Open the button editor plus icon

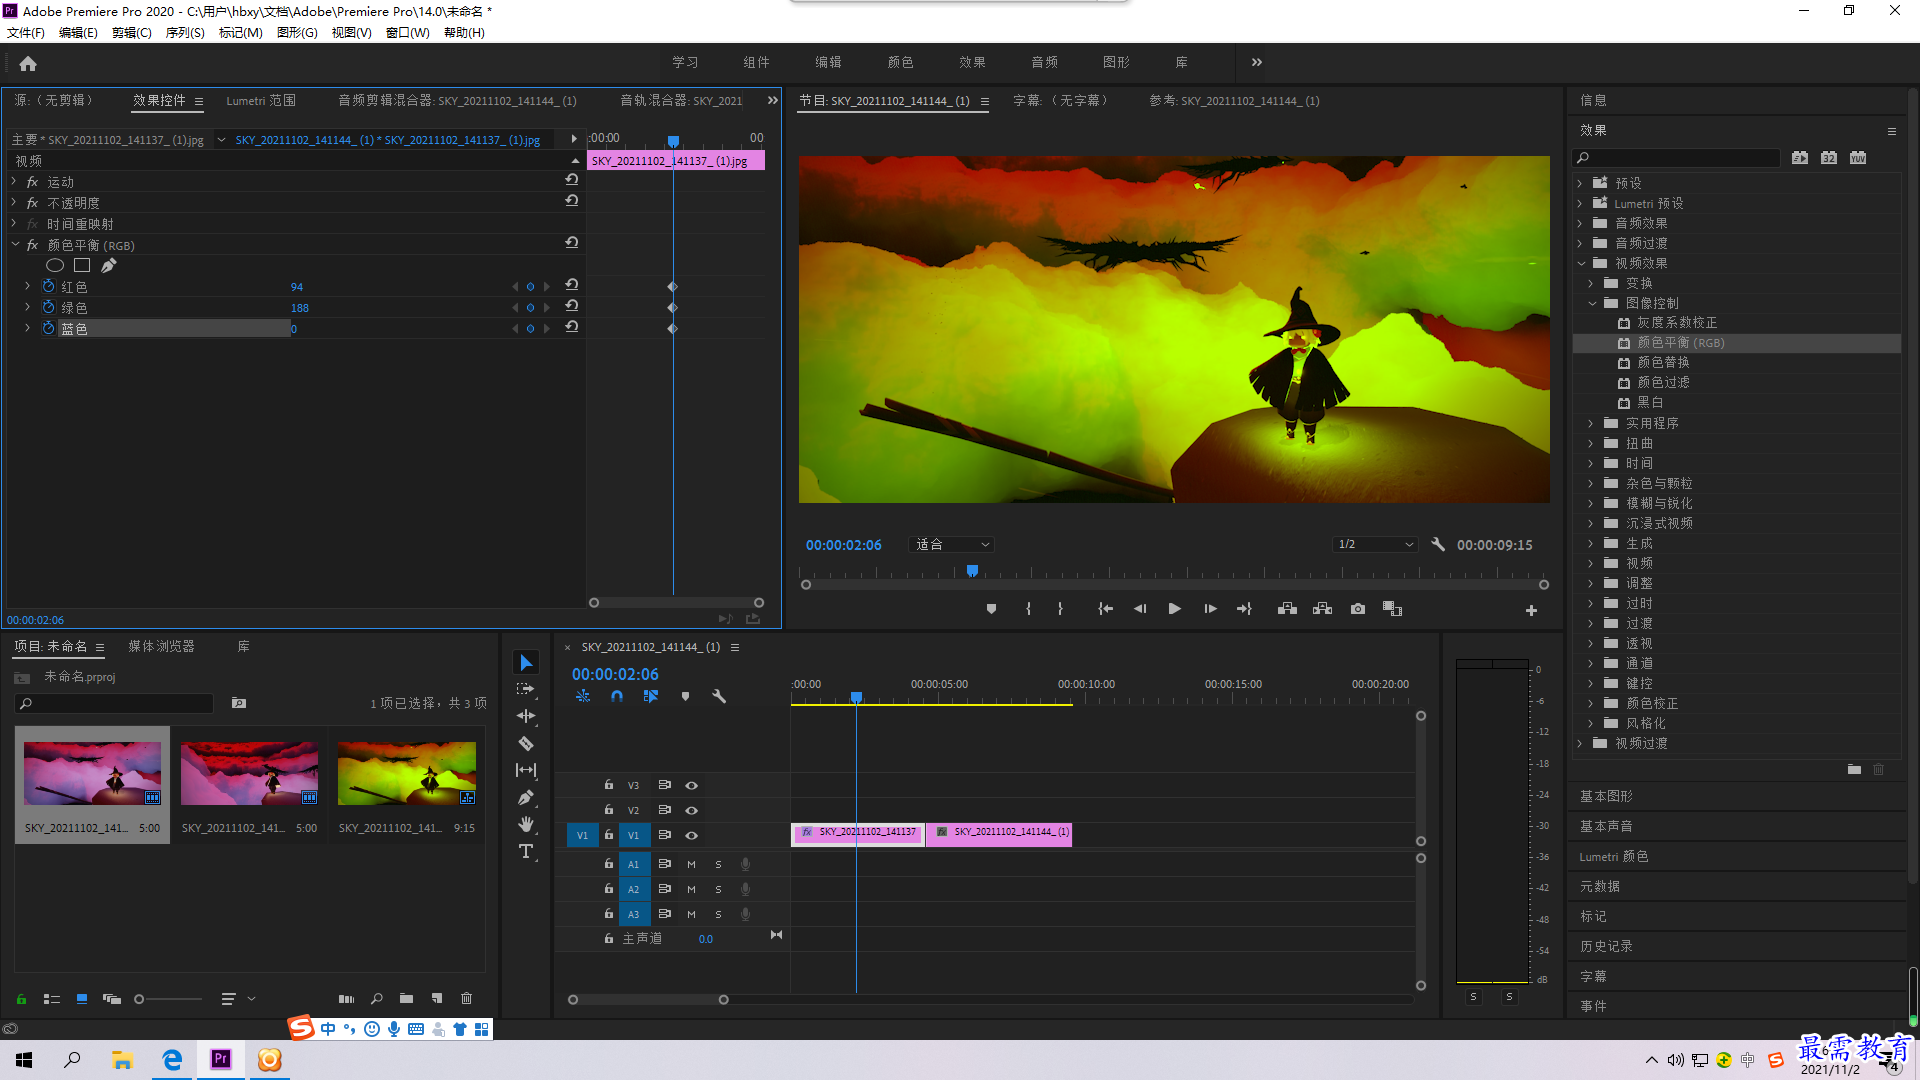[x=1531, y=610]
